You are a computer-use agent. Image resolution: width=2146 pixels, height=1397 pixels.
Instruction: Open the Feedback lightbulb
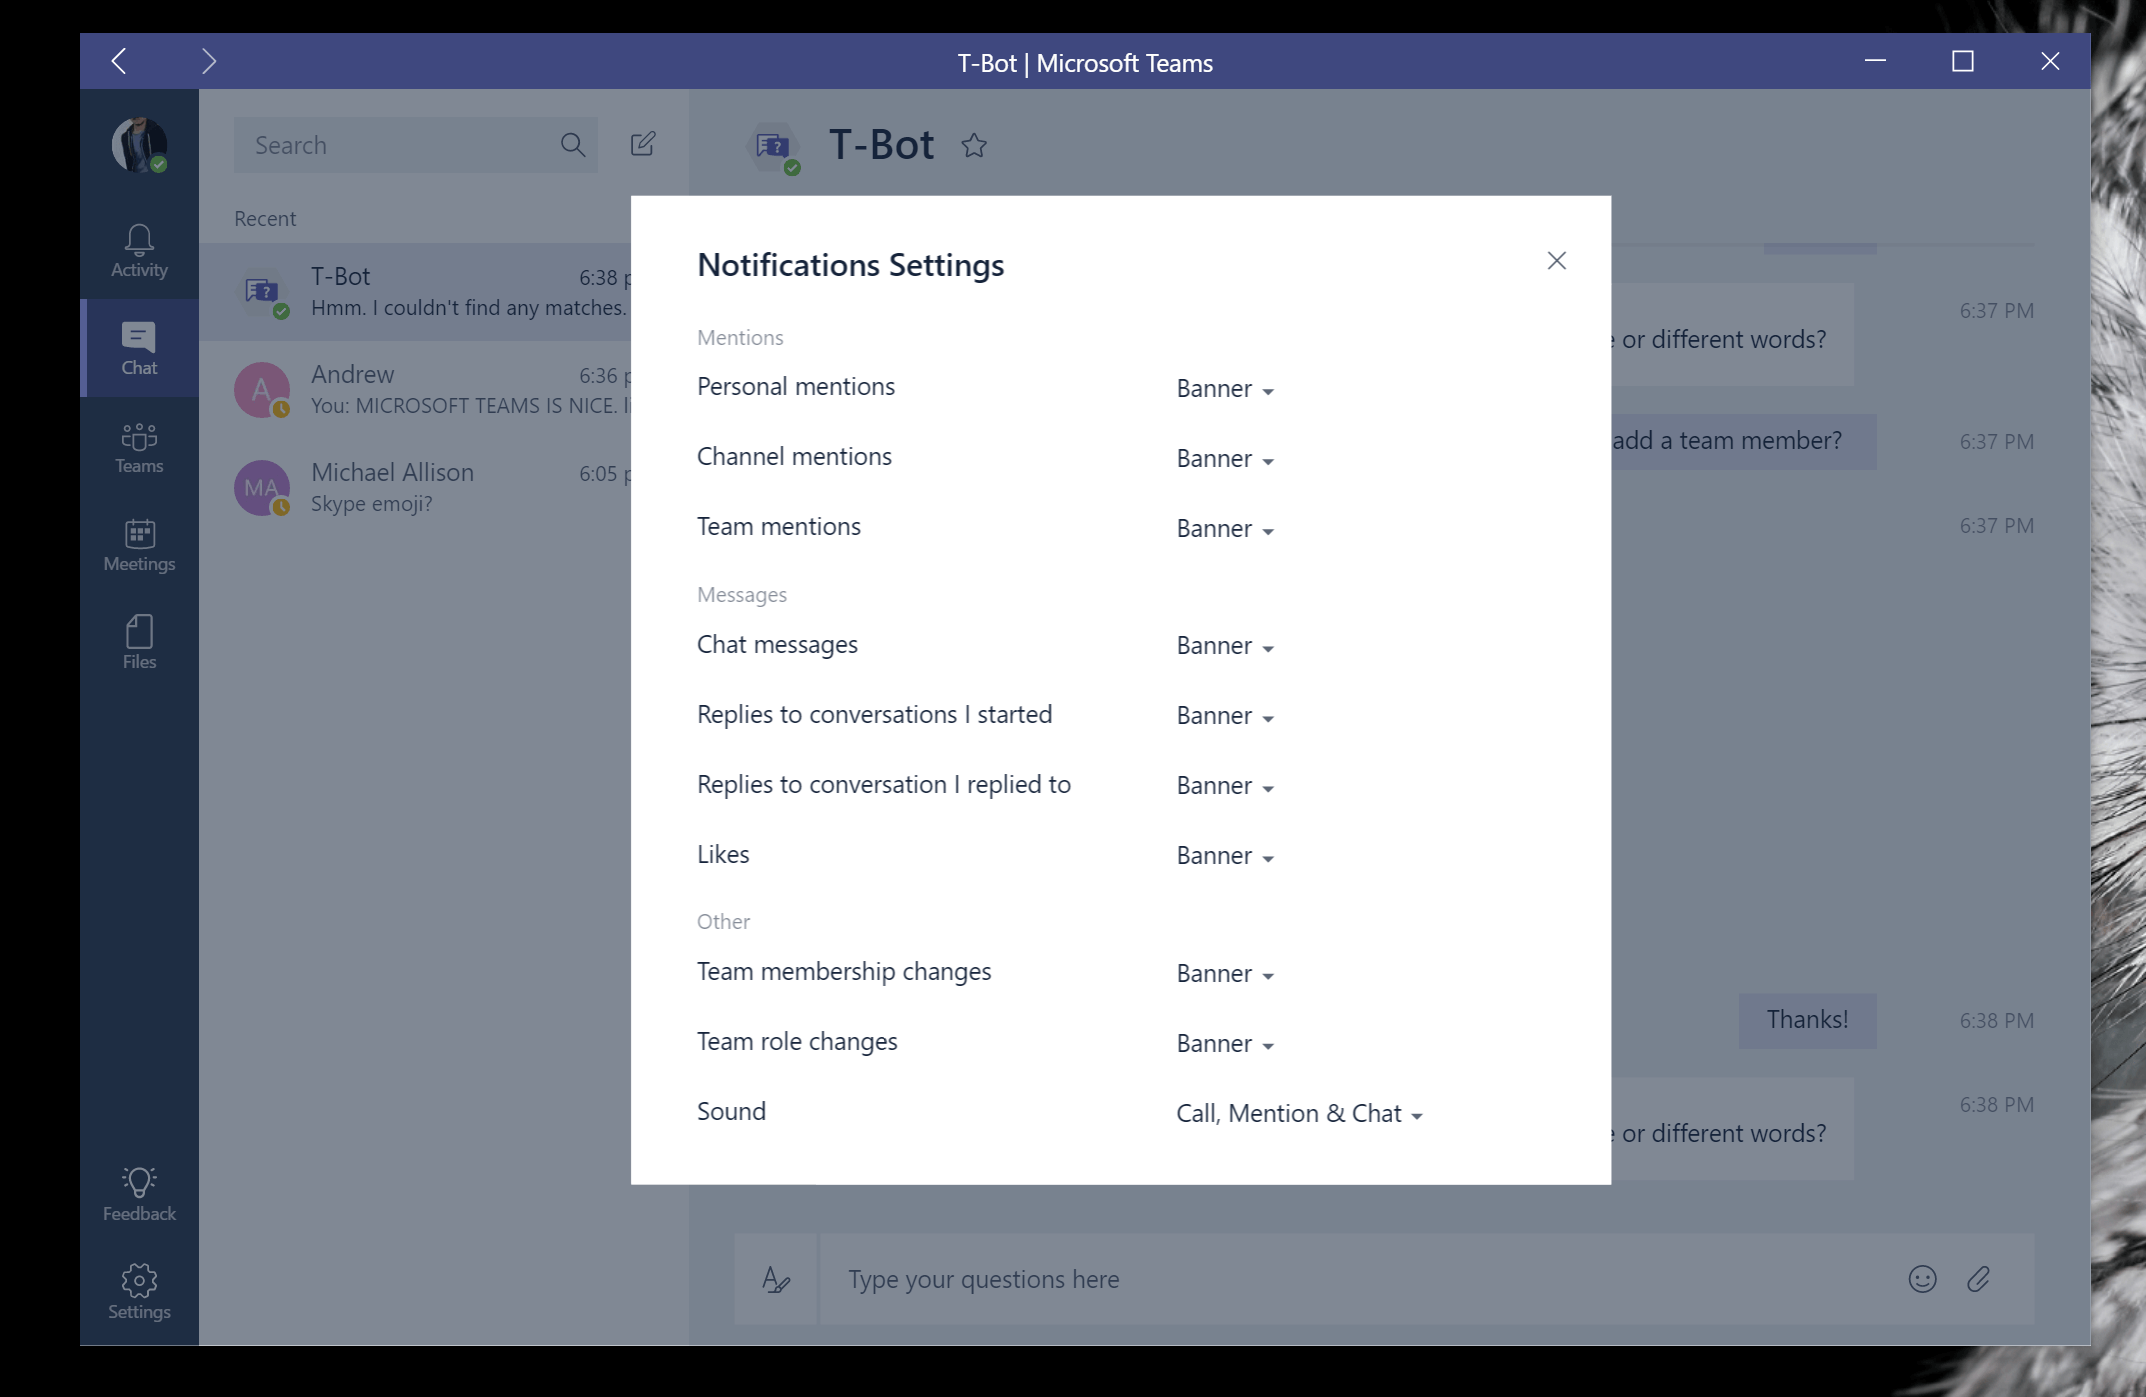click(x=139, y=1194)
